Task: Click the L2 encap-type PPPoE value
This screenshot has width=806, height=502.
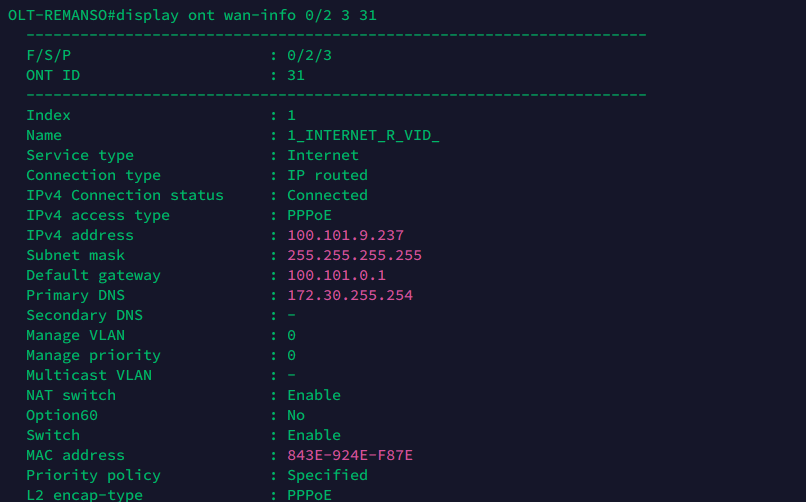Action: [x=309, y=495]
